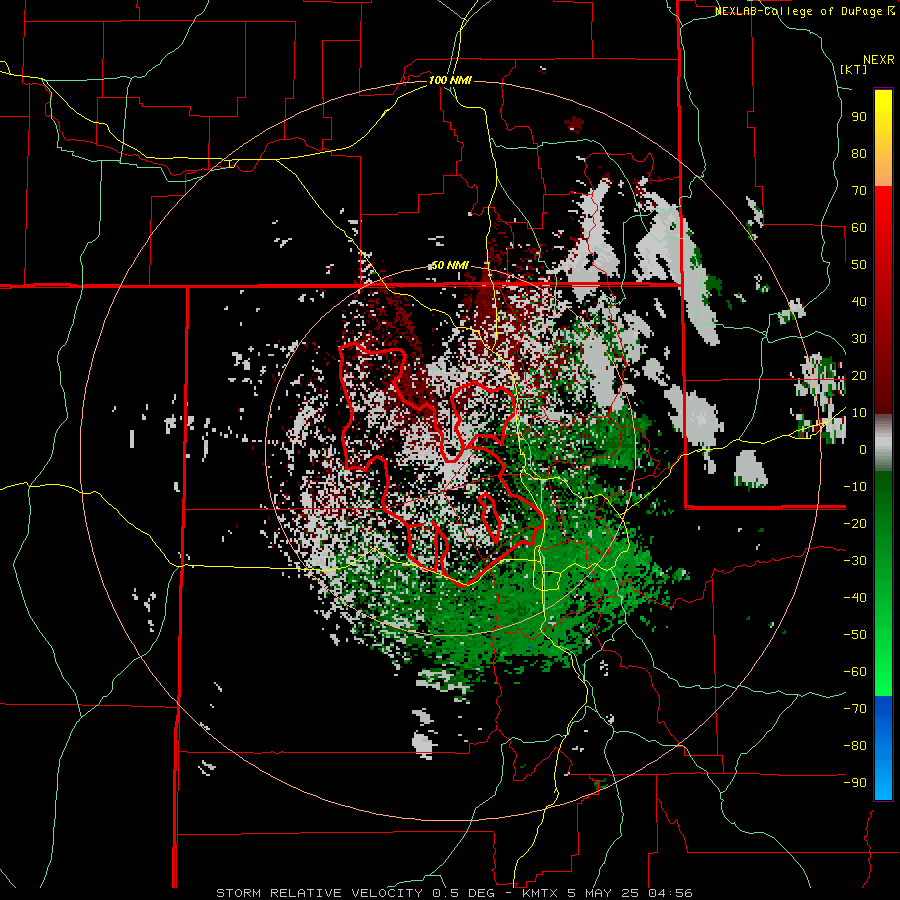Click the 0 value on the velocity scale
The width and height of the screenshot is (900, 900).
(x=863, y=449)
